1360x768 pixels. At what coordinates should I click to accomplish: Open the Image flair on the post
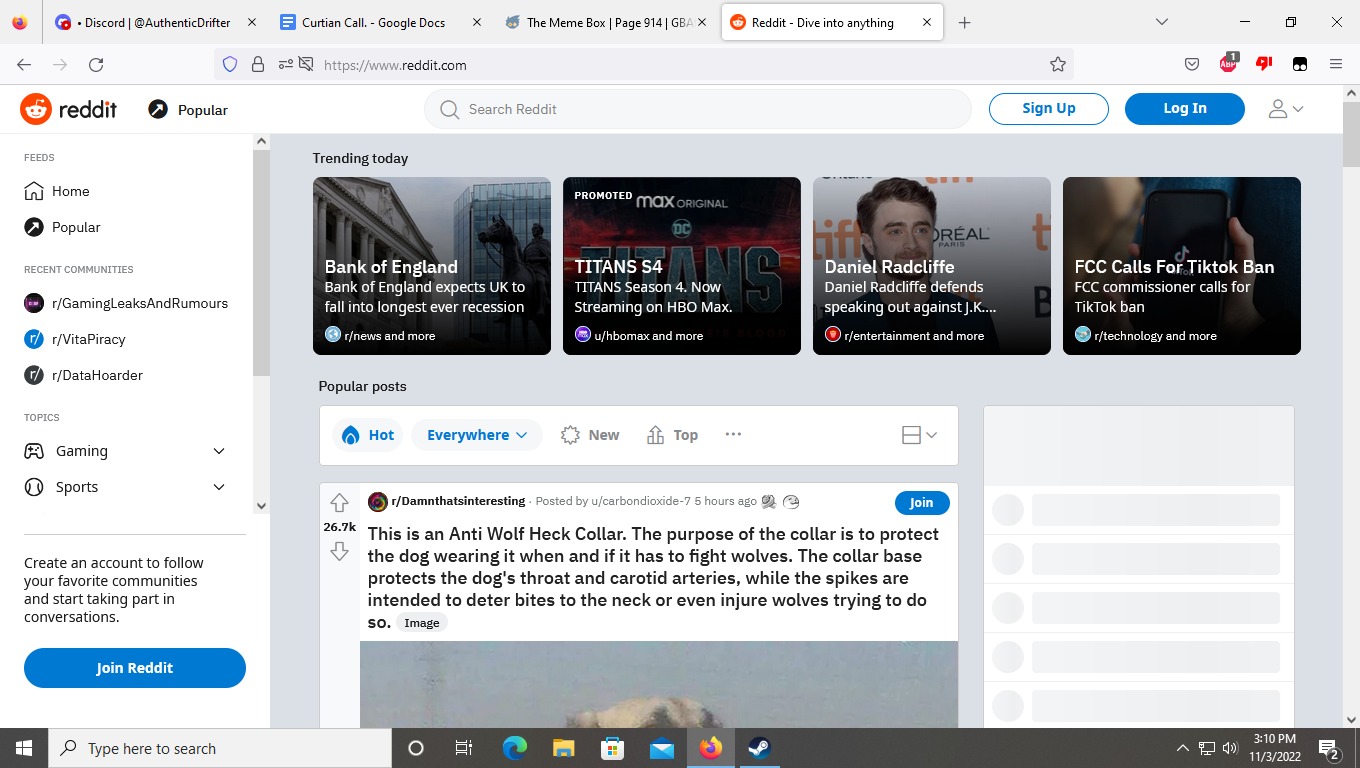coord(422,623)
